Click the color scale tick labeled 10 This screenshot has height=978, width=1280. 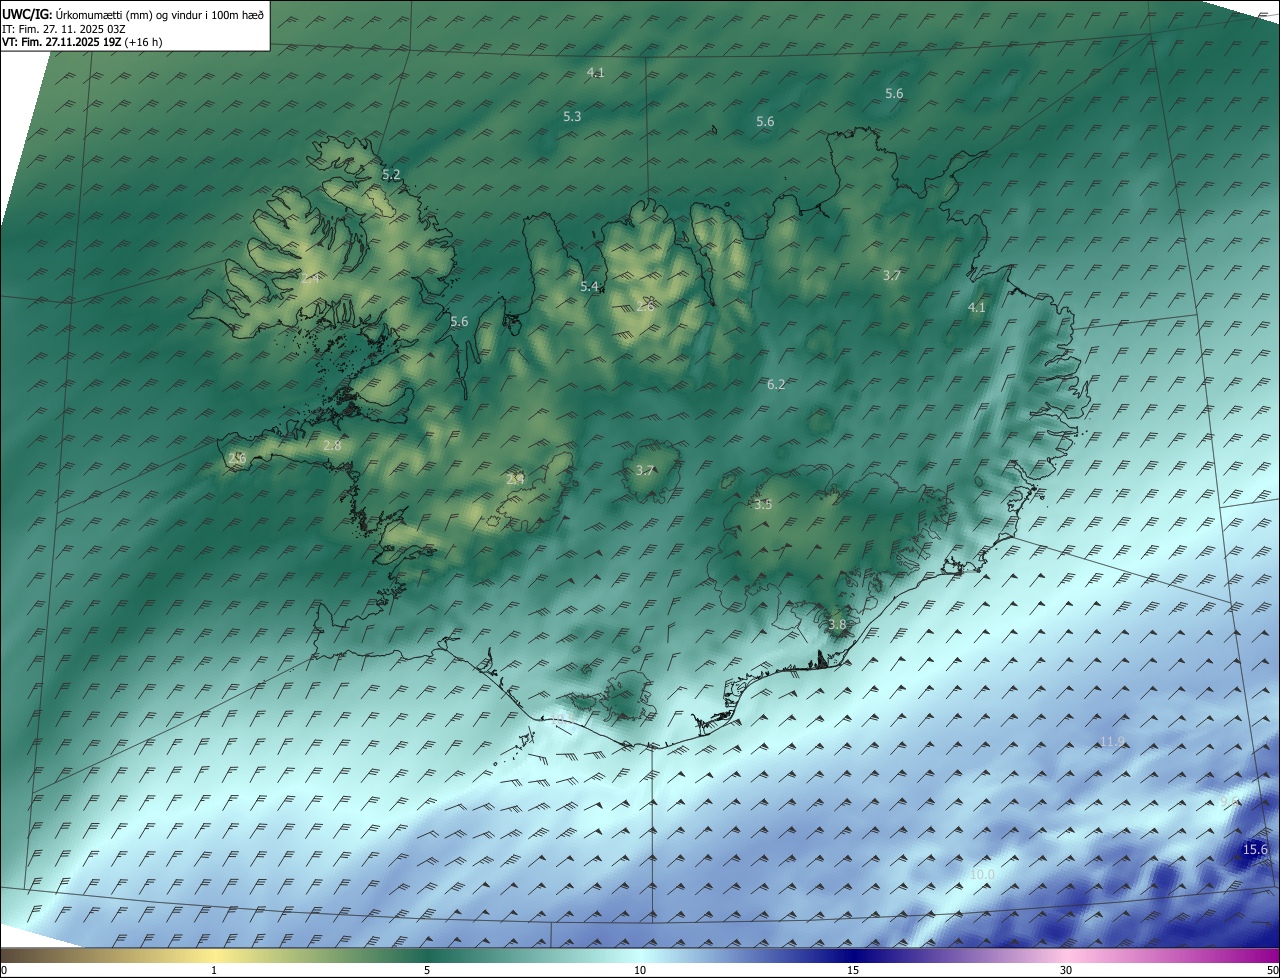[x=640, y=970]
